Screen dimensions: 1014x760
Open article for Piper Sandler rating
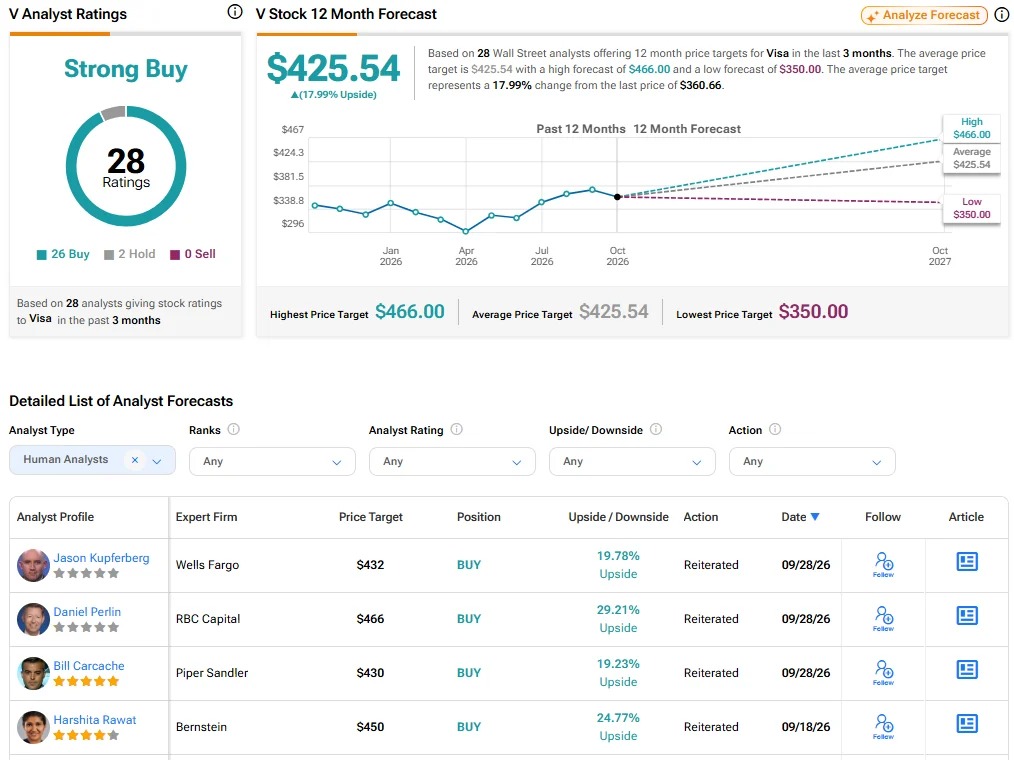coord(967,669)
